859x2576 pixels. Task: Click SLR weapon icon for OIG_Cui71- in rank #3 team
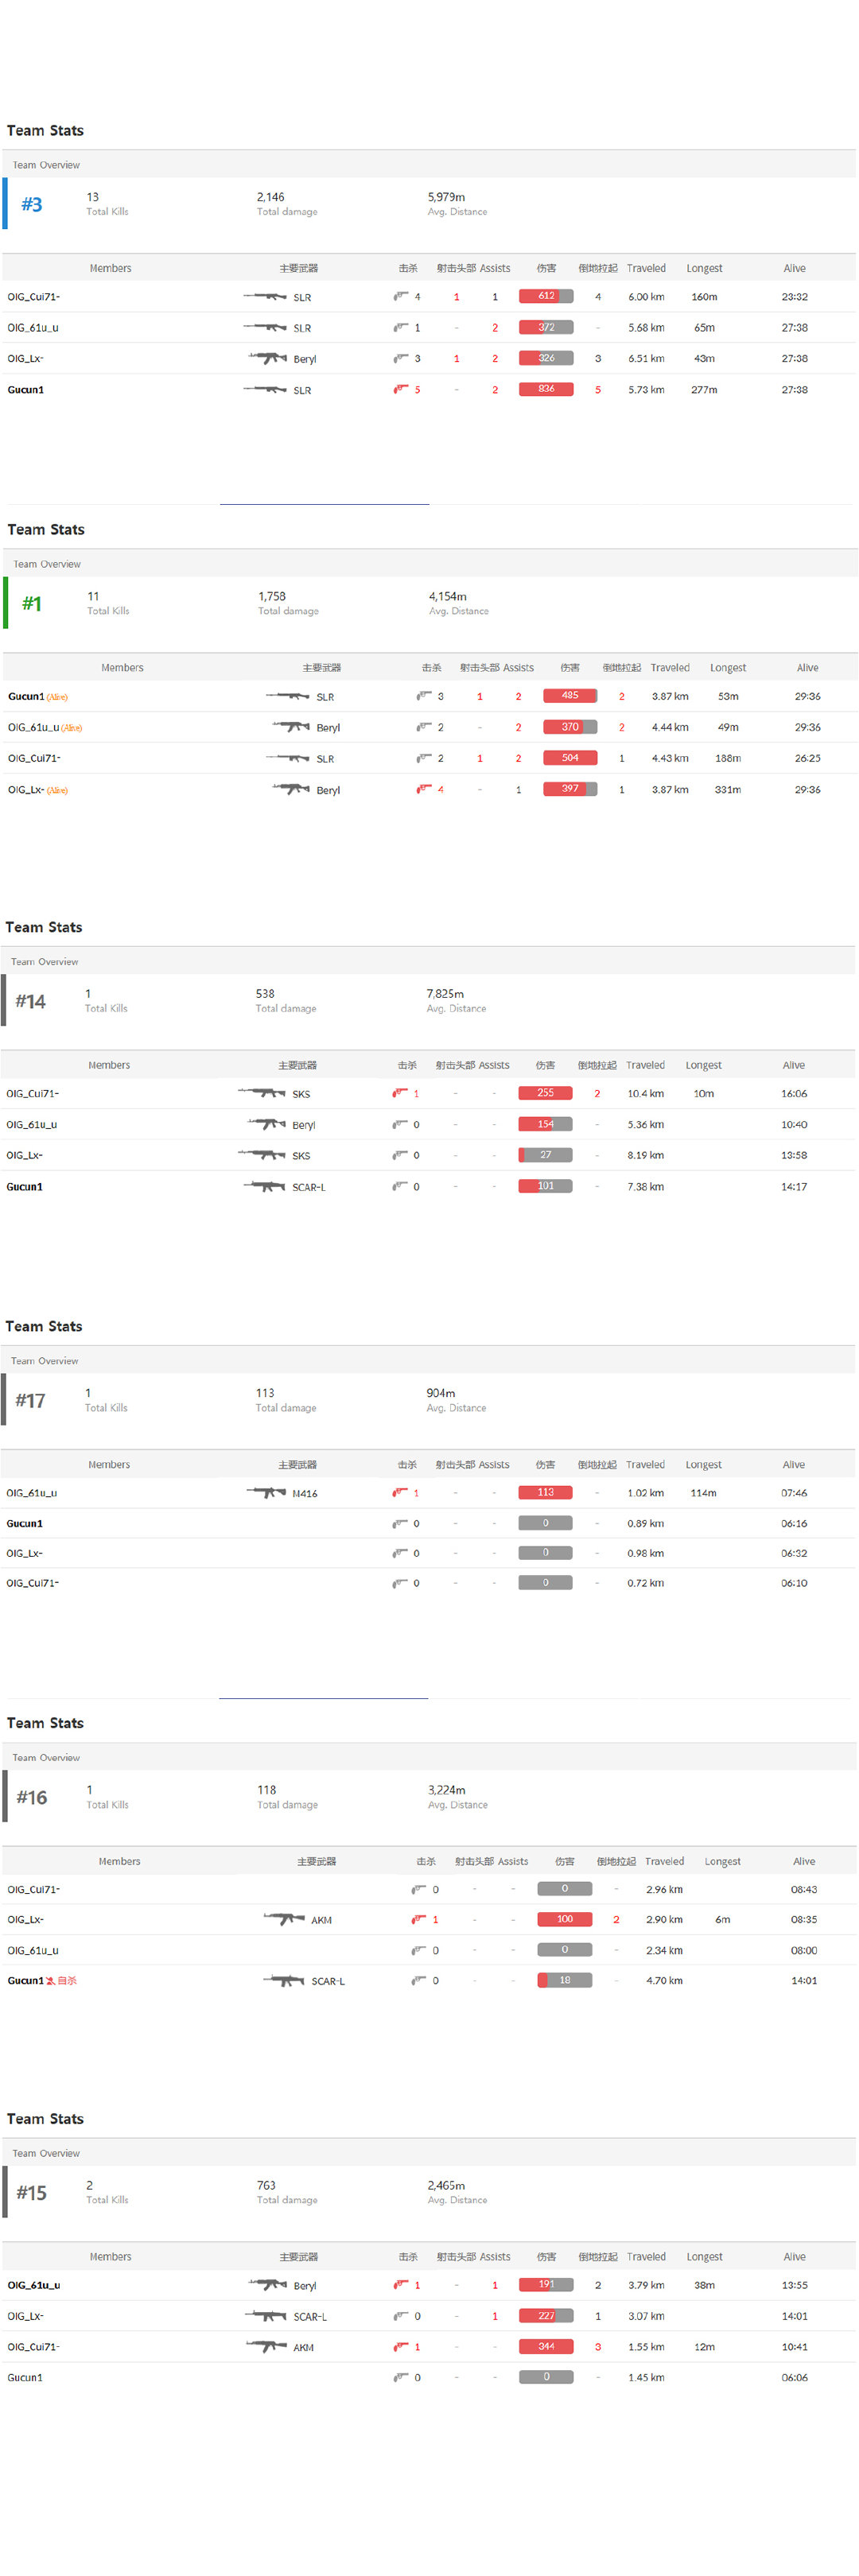pos(265,297)
